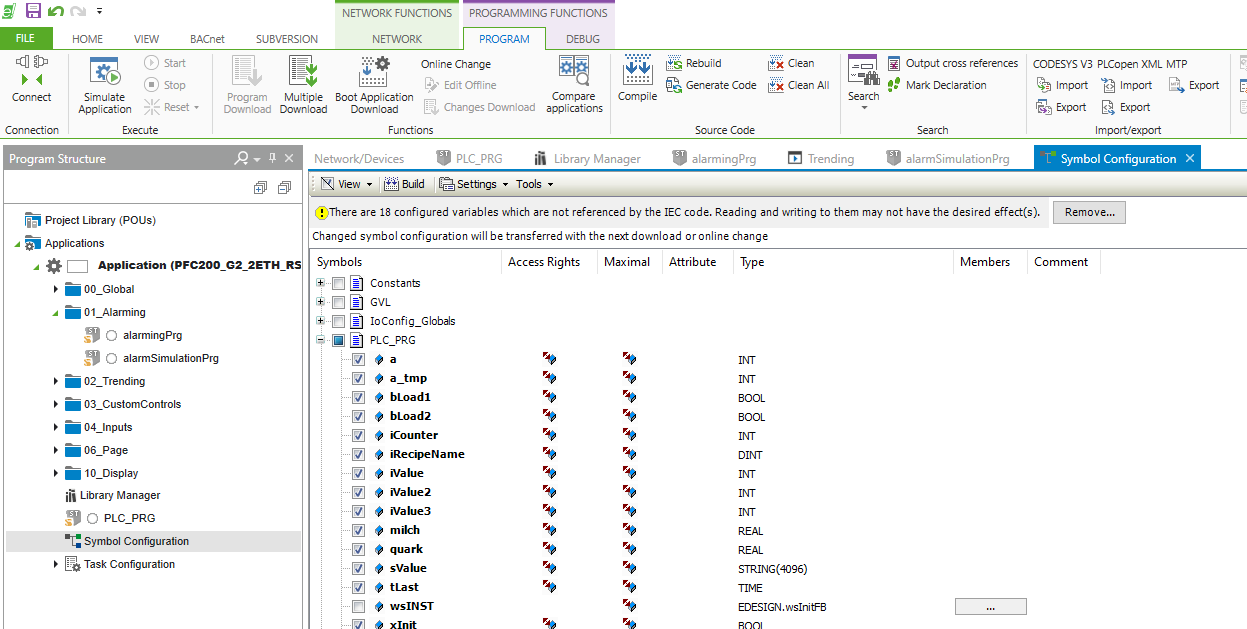The image size is (1247, 629).
Task: Open the Library Manager editor tab
Action: pyautogui.click(x=586, y=158)
